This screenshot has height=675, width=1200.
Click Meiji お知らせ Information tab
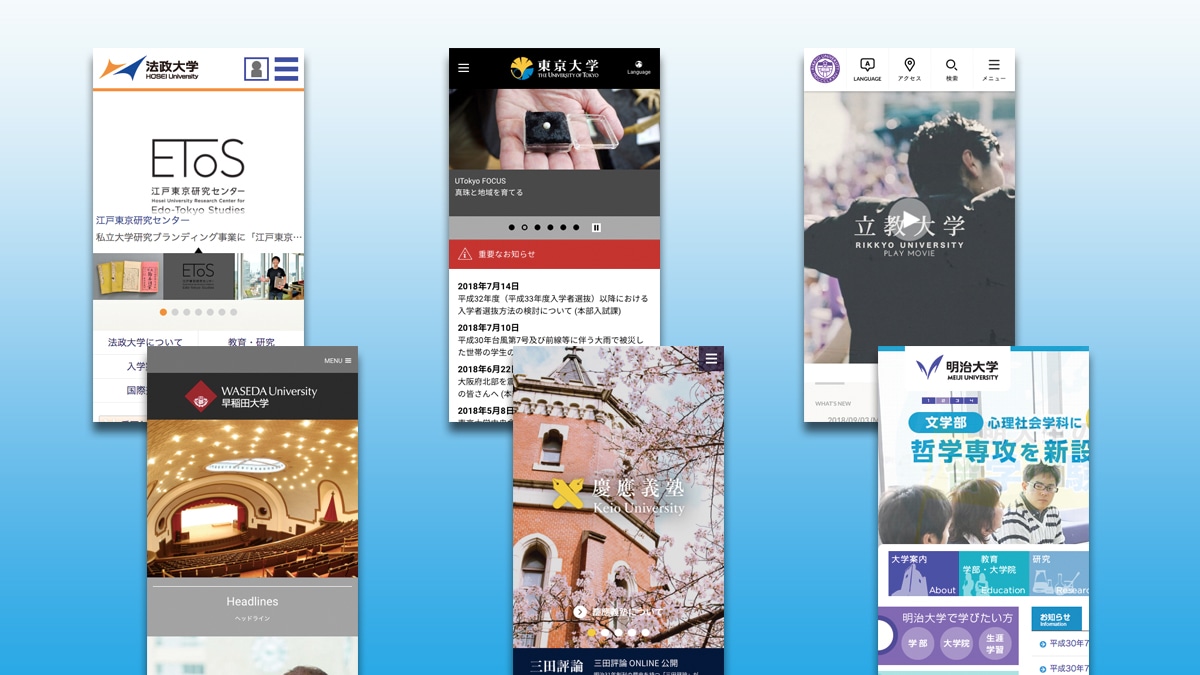pyautogui.click(x=1056, y=619)
